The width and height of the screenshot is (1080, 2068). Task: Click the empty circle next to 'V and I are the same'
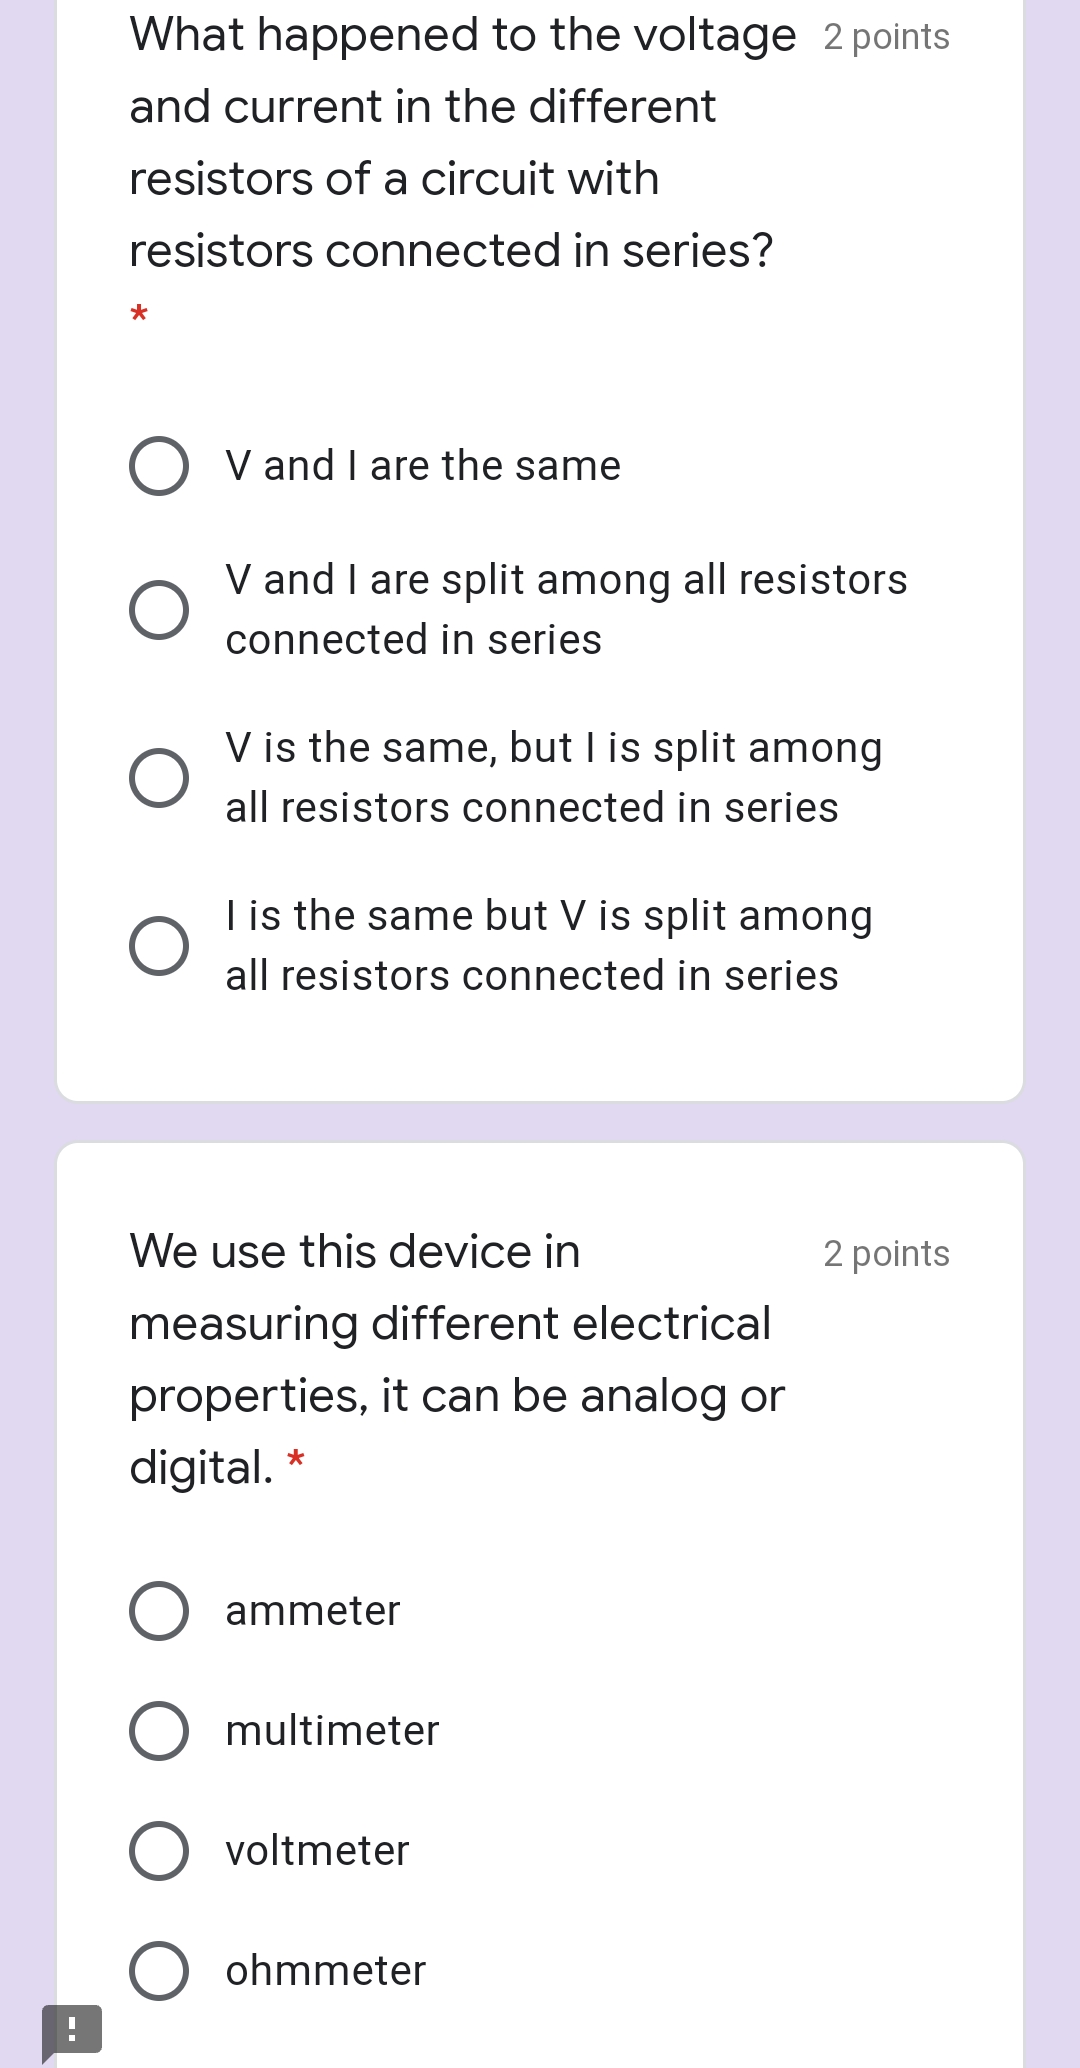(159, 465)
